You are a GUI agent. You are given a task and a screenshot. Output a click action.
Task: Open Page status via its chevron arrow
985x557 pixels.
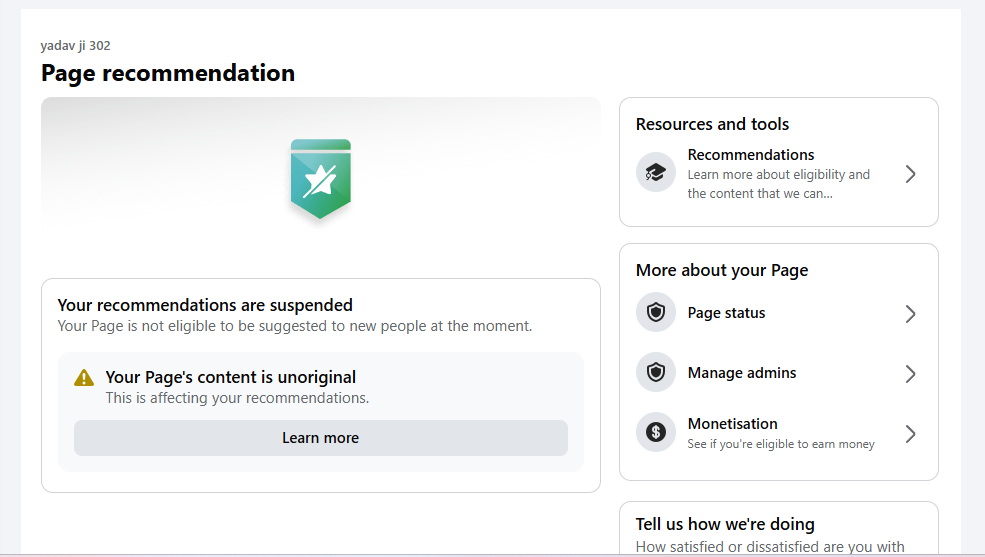(910, 314)
